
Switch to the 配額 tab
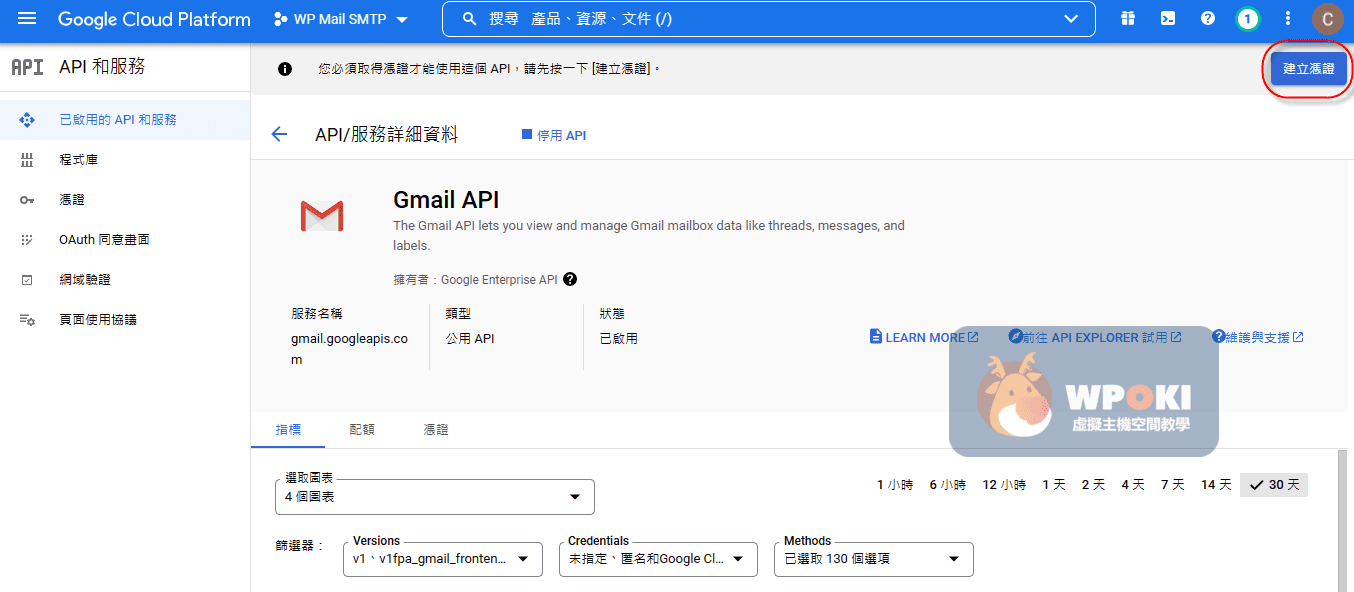pos(362,429)
